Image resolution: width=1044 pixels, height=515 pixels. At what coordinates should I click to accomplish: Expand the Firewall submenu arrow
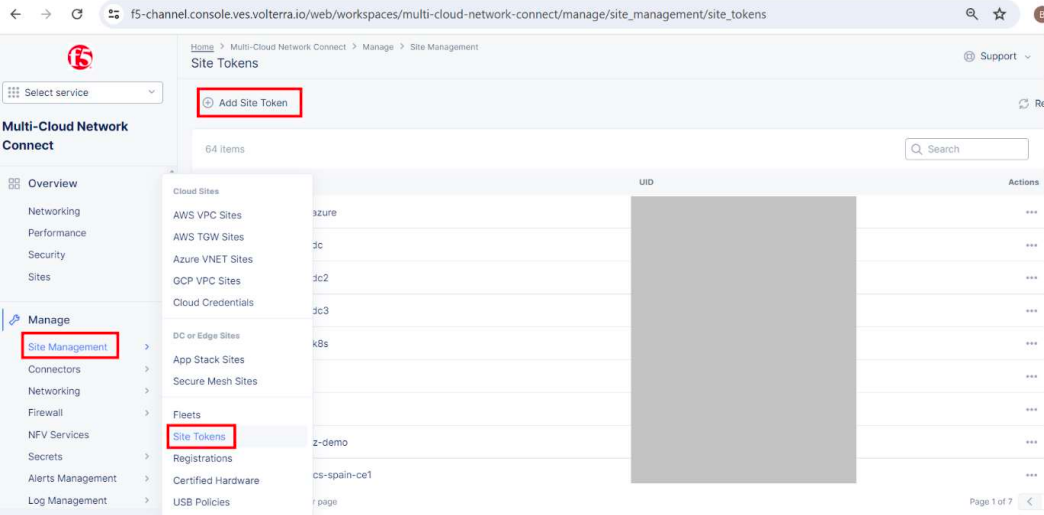(x=146, y=413)
